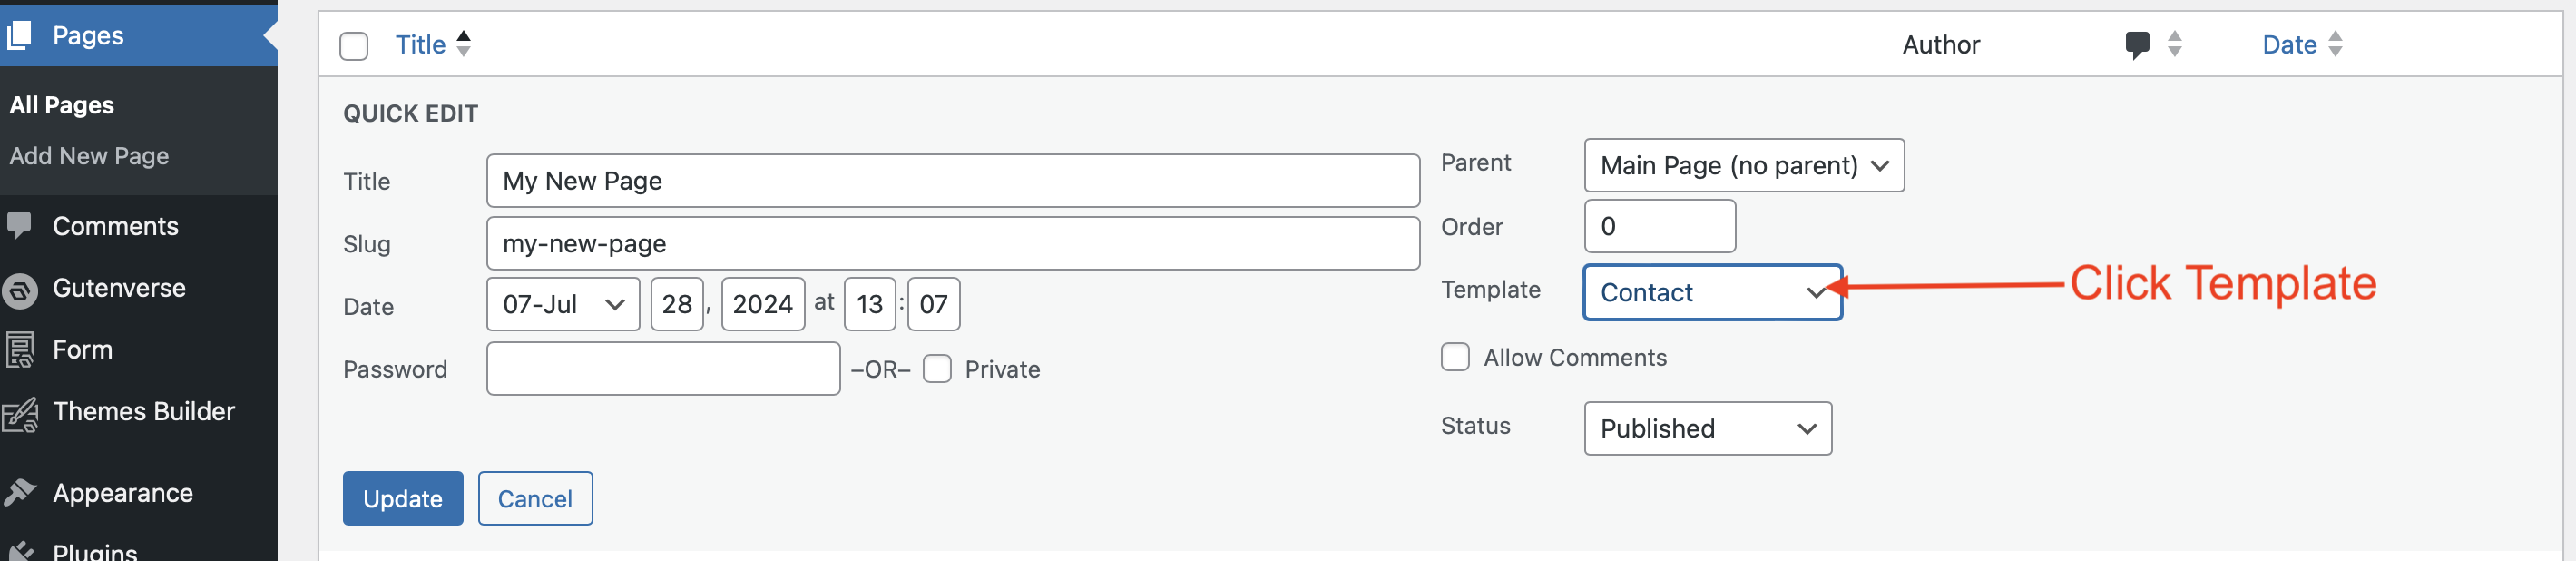Open the Template dropdown showing Contact

tap(1711, 292)
